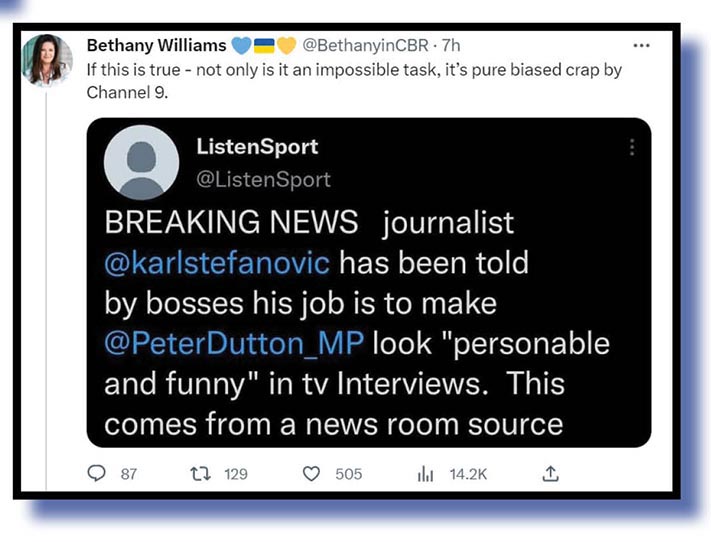Screen dimensions: 711x542
Task: Open the three-dot more menu on Bethany's tweet
Action: [641, 46]
